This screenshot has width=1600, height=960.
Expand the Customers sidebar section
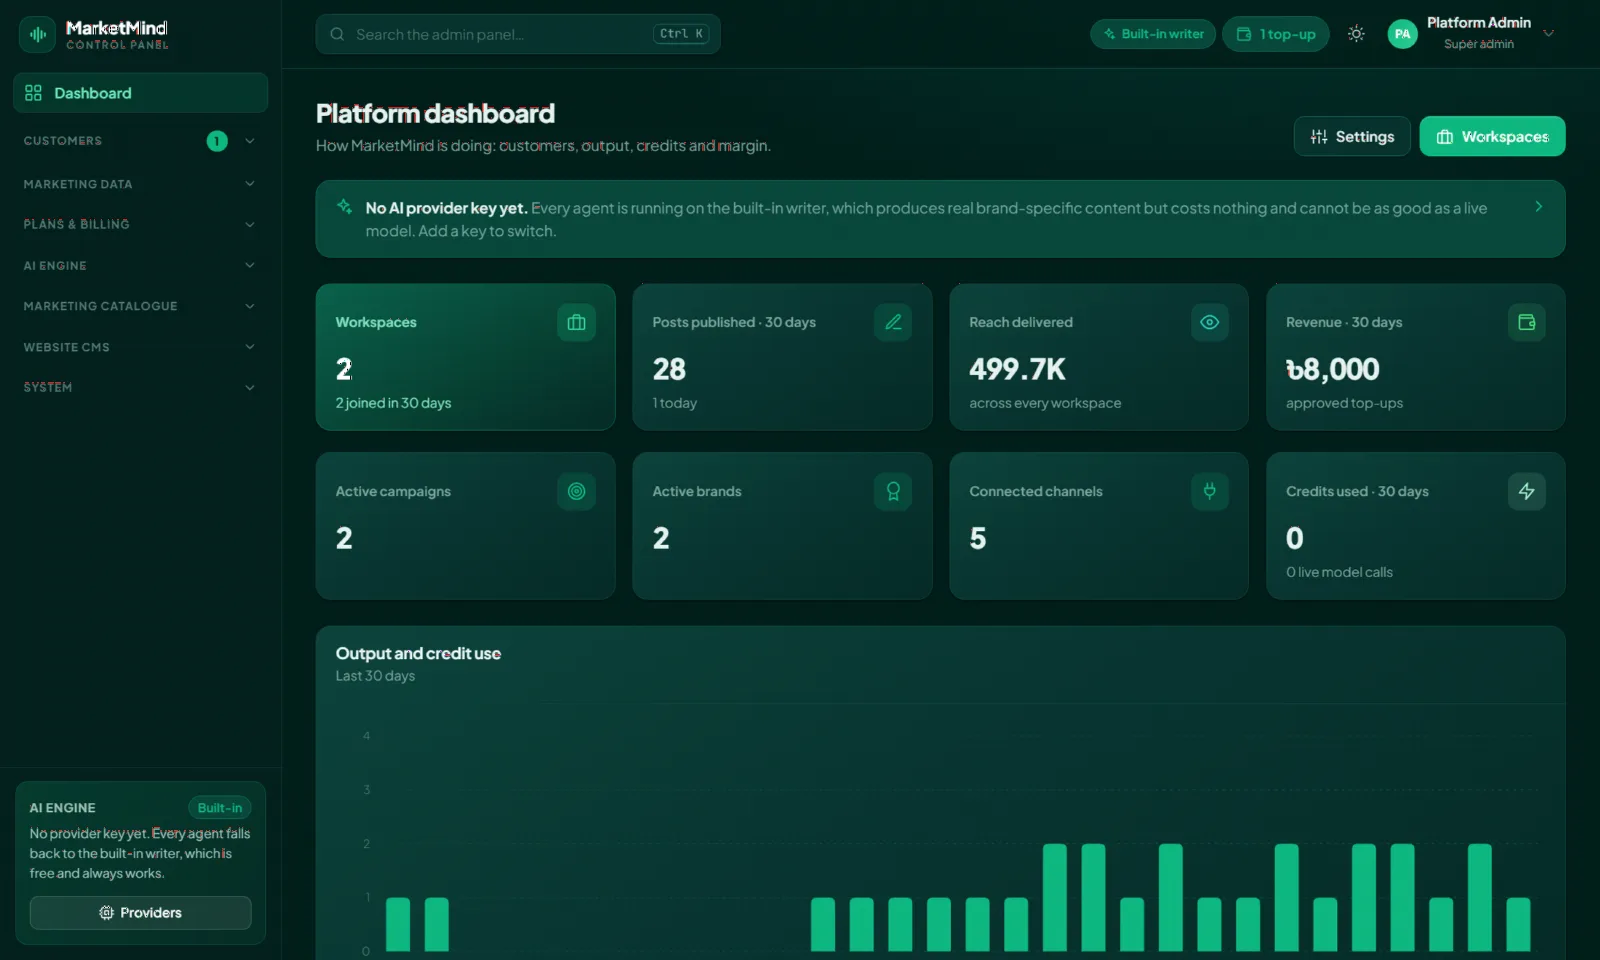140,141
